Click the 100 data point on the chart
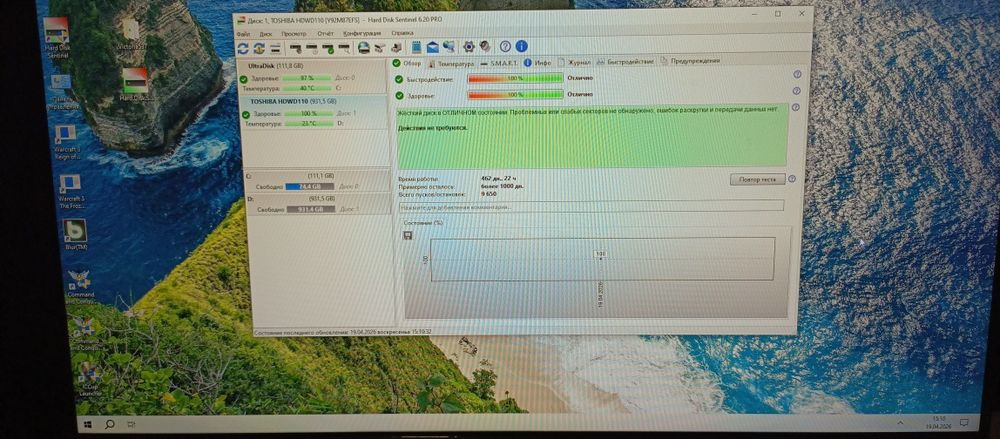Screen dimensions: 1000x439 [x=600, y=256]
